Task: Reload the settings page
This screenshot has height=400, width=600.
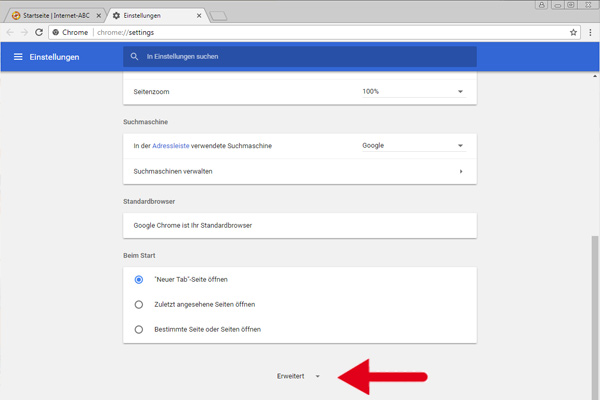Action: [x=40, y=32]
